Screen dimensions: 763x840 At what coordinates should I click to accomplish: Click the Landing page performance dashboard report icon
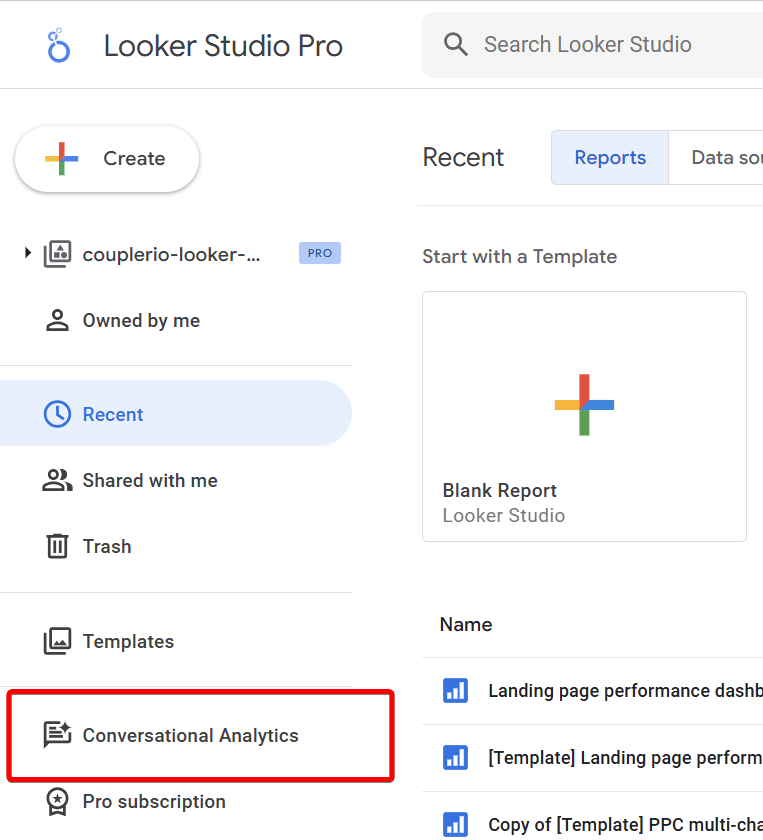click(455, 691)
